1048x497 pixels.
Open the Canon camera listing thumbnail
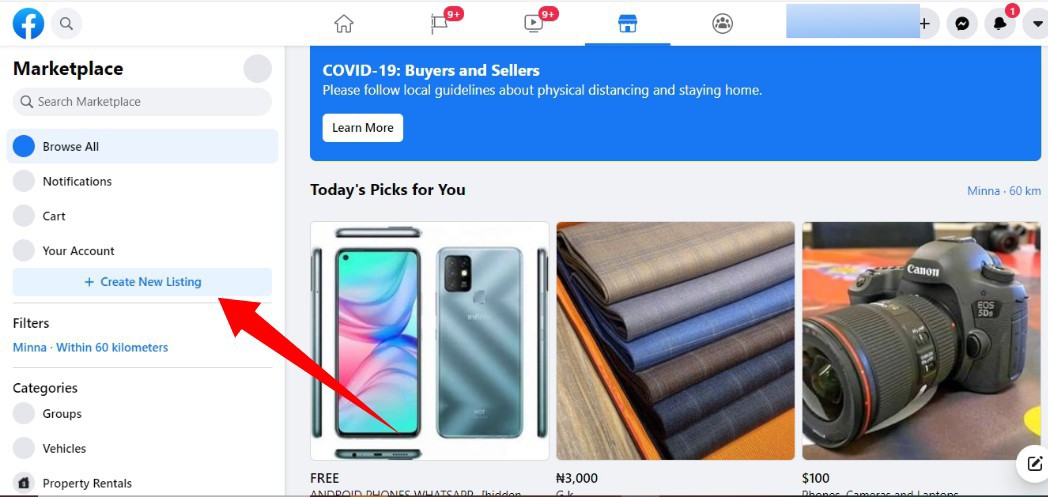click(x=922, y=341)
